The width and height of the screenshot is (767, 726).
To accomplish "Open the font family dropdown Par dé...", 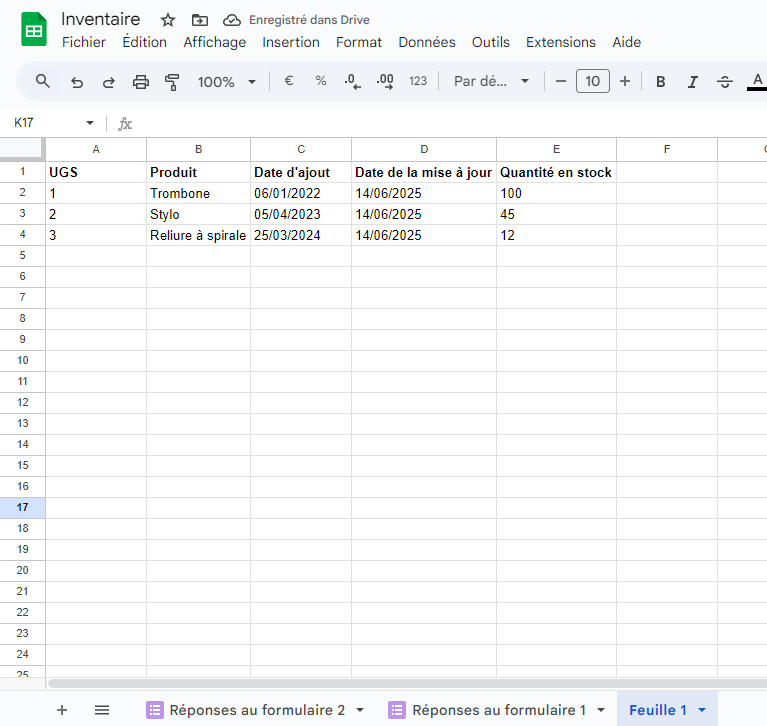I will coord(491,81).
